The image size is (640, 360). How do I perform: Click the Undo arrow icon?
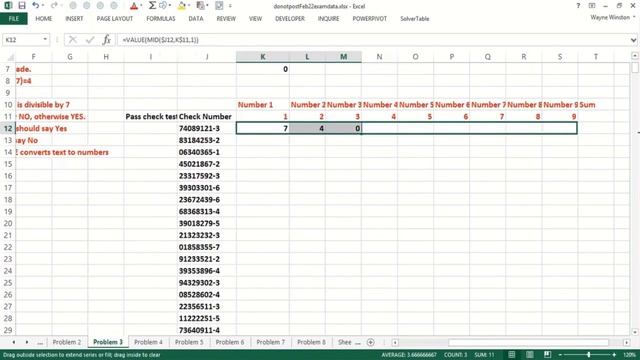36,6
